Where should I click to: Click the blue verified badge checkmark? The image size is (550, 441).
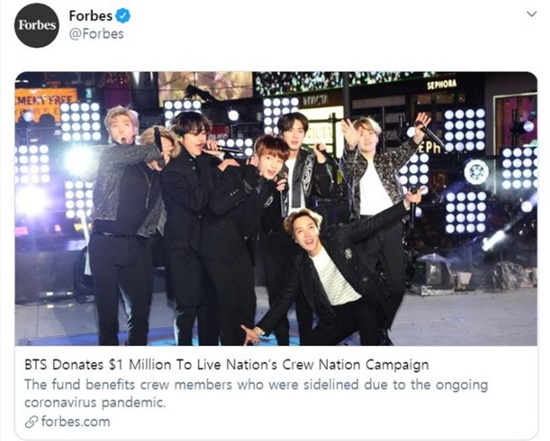123,16
